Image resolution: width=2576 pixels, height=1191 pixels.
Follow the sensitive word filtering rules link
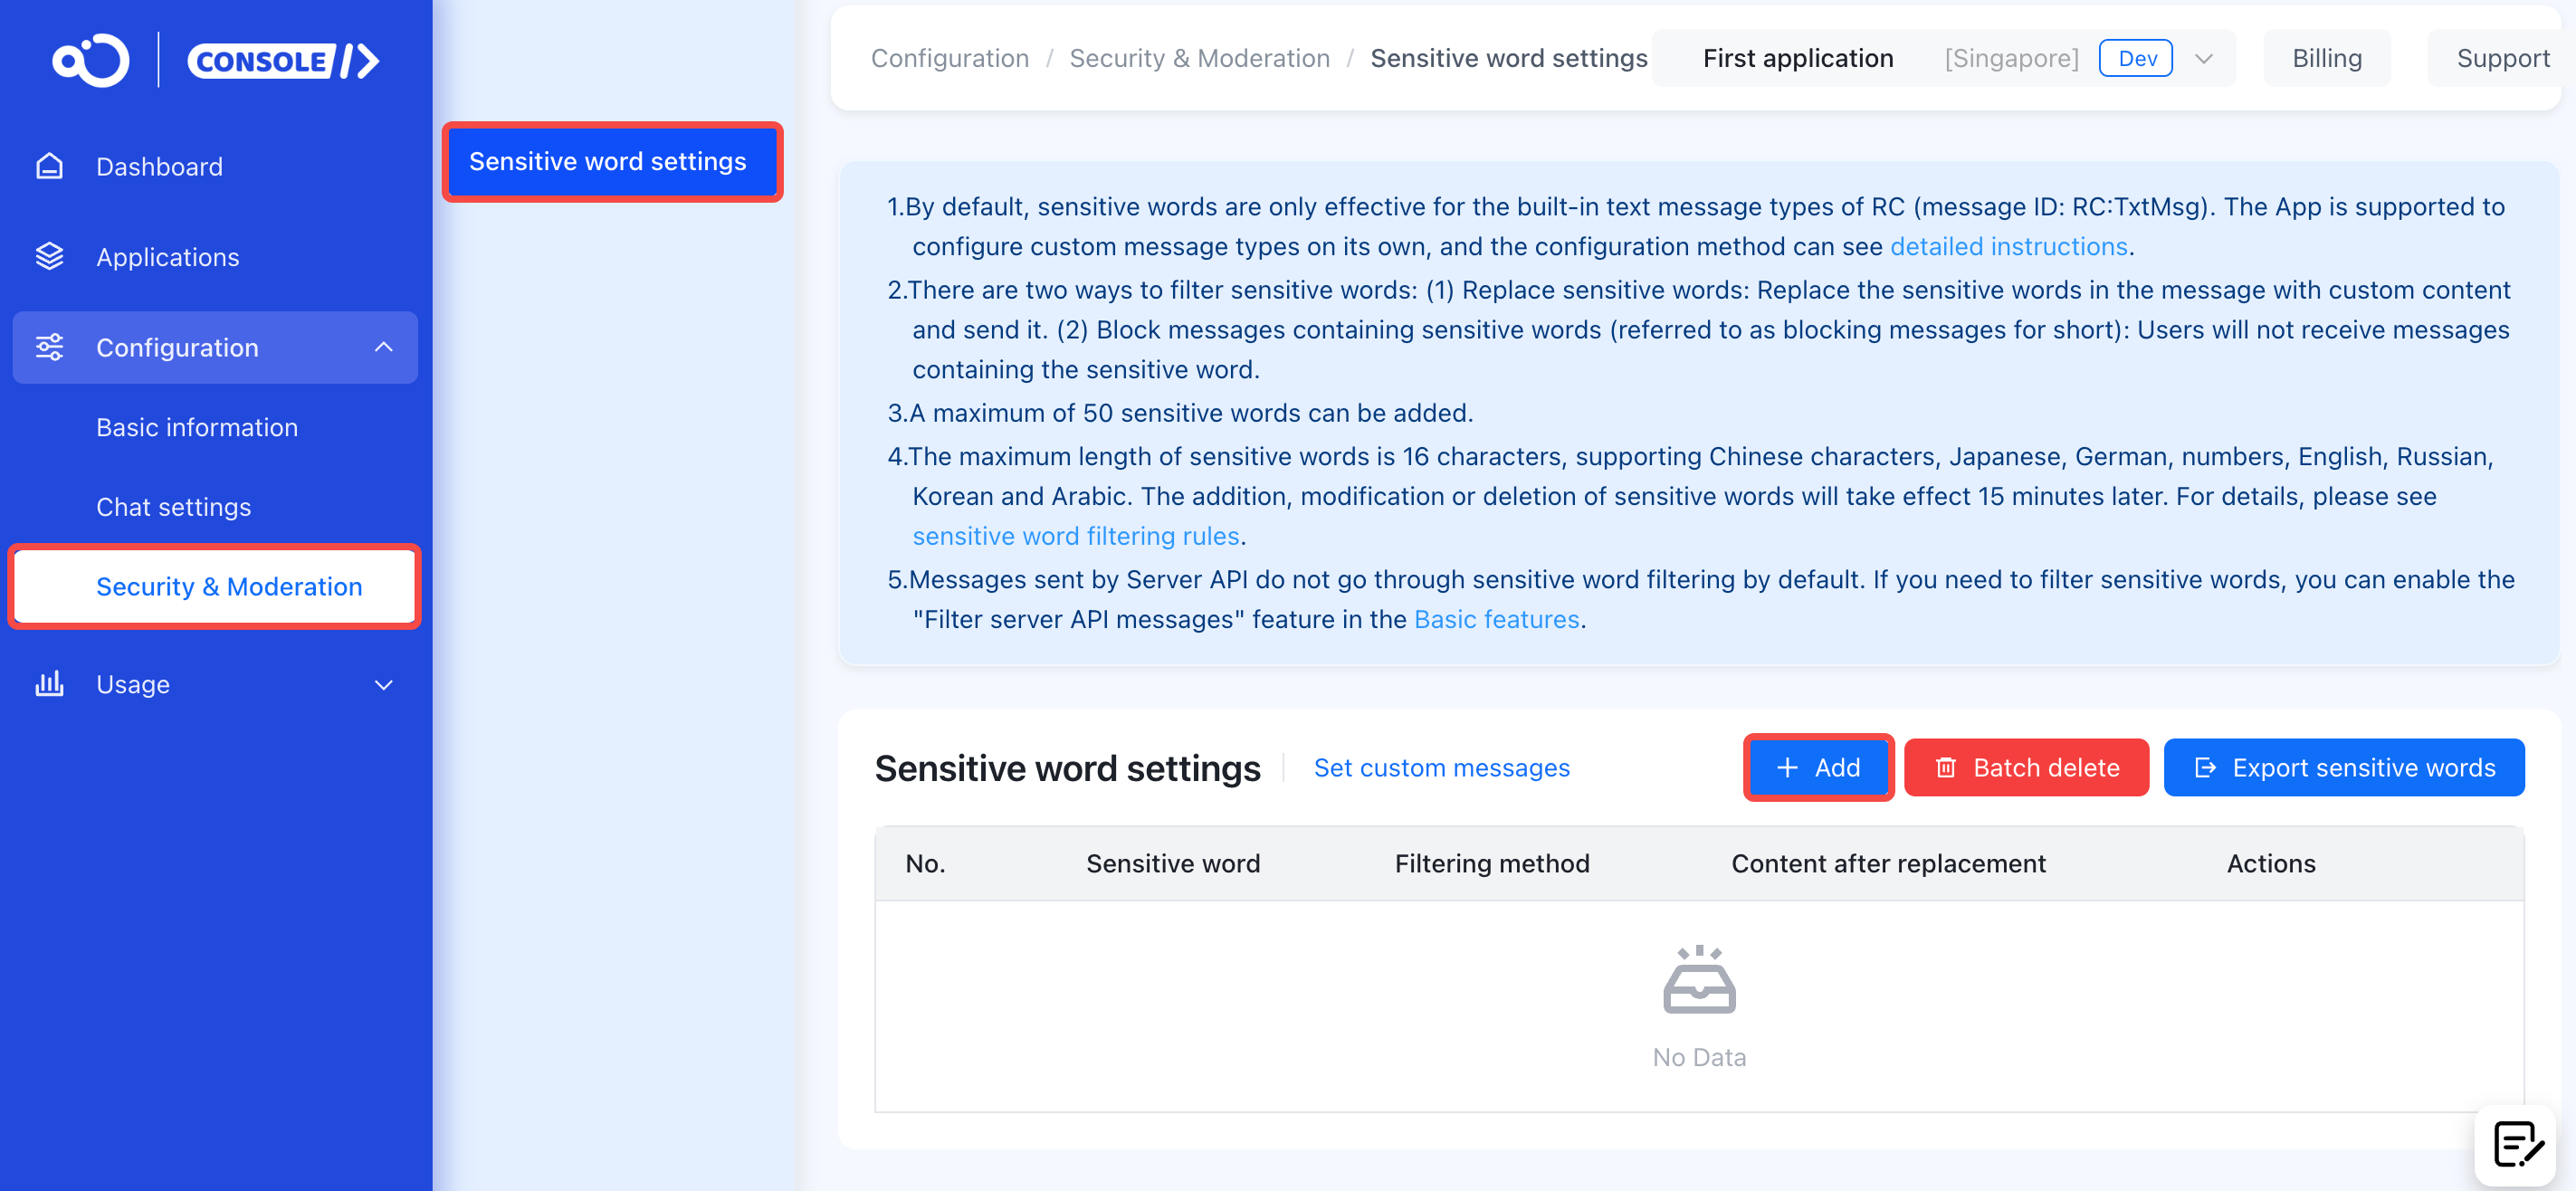tap(1075, 536)
